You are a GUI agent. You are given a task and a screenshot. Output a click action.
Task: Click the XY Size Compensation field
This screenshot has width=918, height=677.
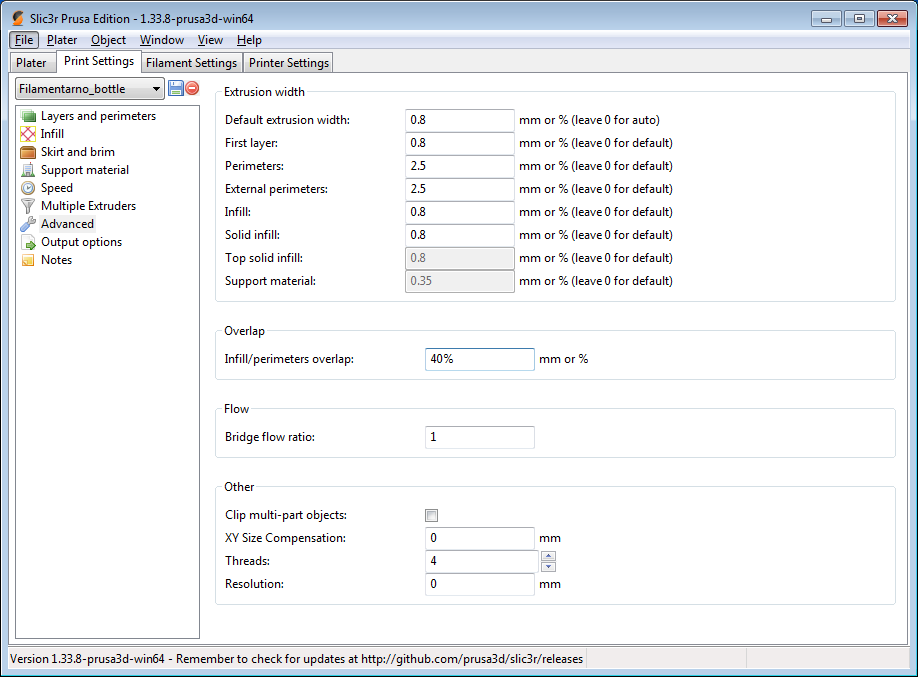[x=479, y=538]
